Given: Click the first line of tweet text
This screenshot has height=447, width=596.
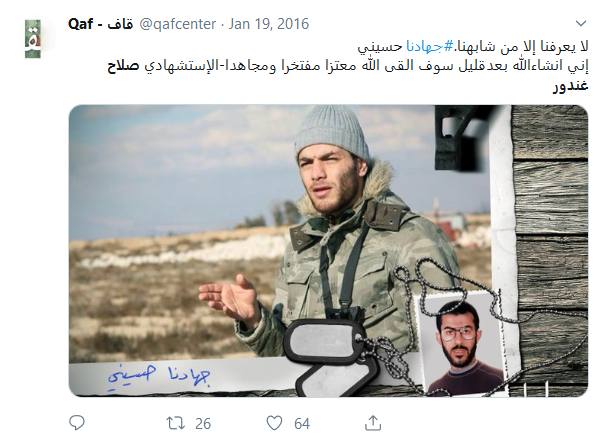Looking at the screenshot, I should (472, 46).
